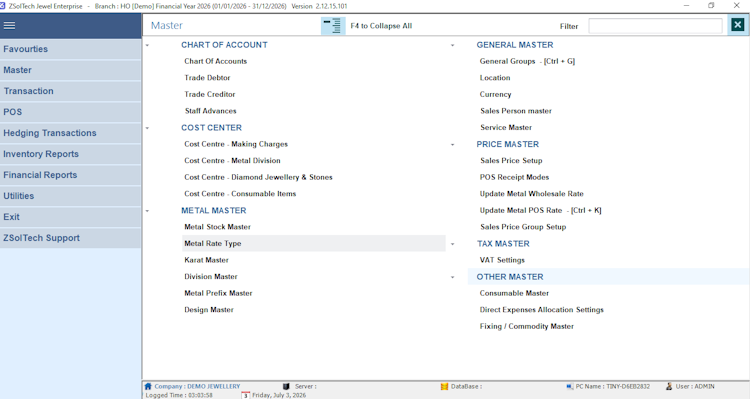Screen dimensions: 750x399
Task: Open ZSolTech Support in sidebar
Action: pyautogui.click(x=70, y=238)
